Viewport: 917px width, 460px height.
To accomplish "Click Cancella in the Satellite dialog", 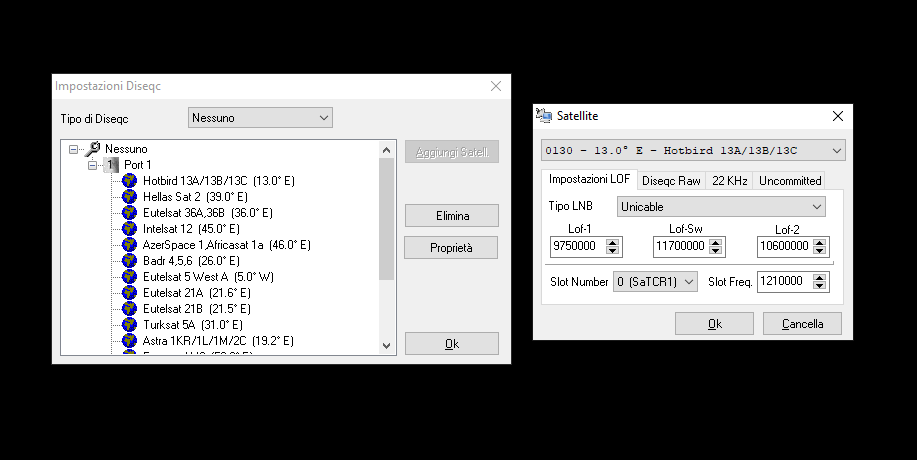I will [x=802, y=324].
